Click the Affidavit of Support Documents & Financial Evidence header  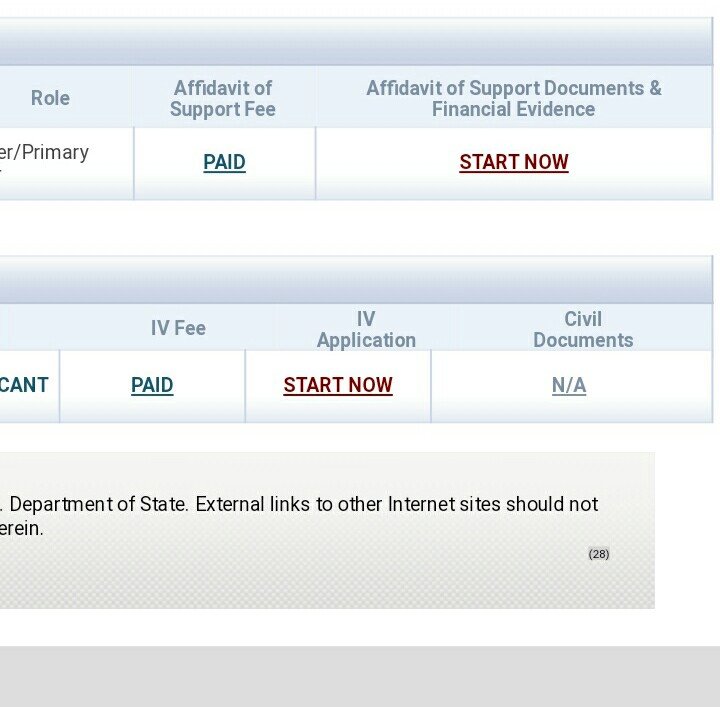tap(513, 98)
